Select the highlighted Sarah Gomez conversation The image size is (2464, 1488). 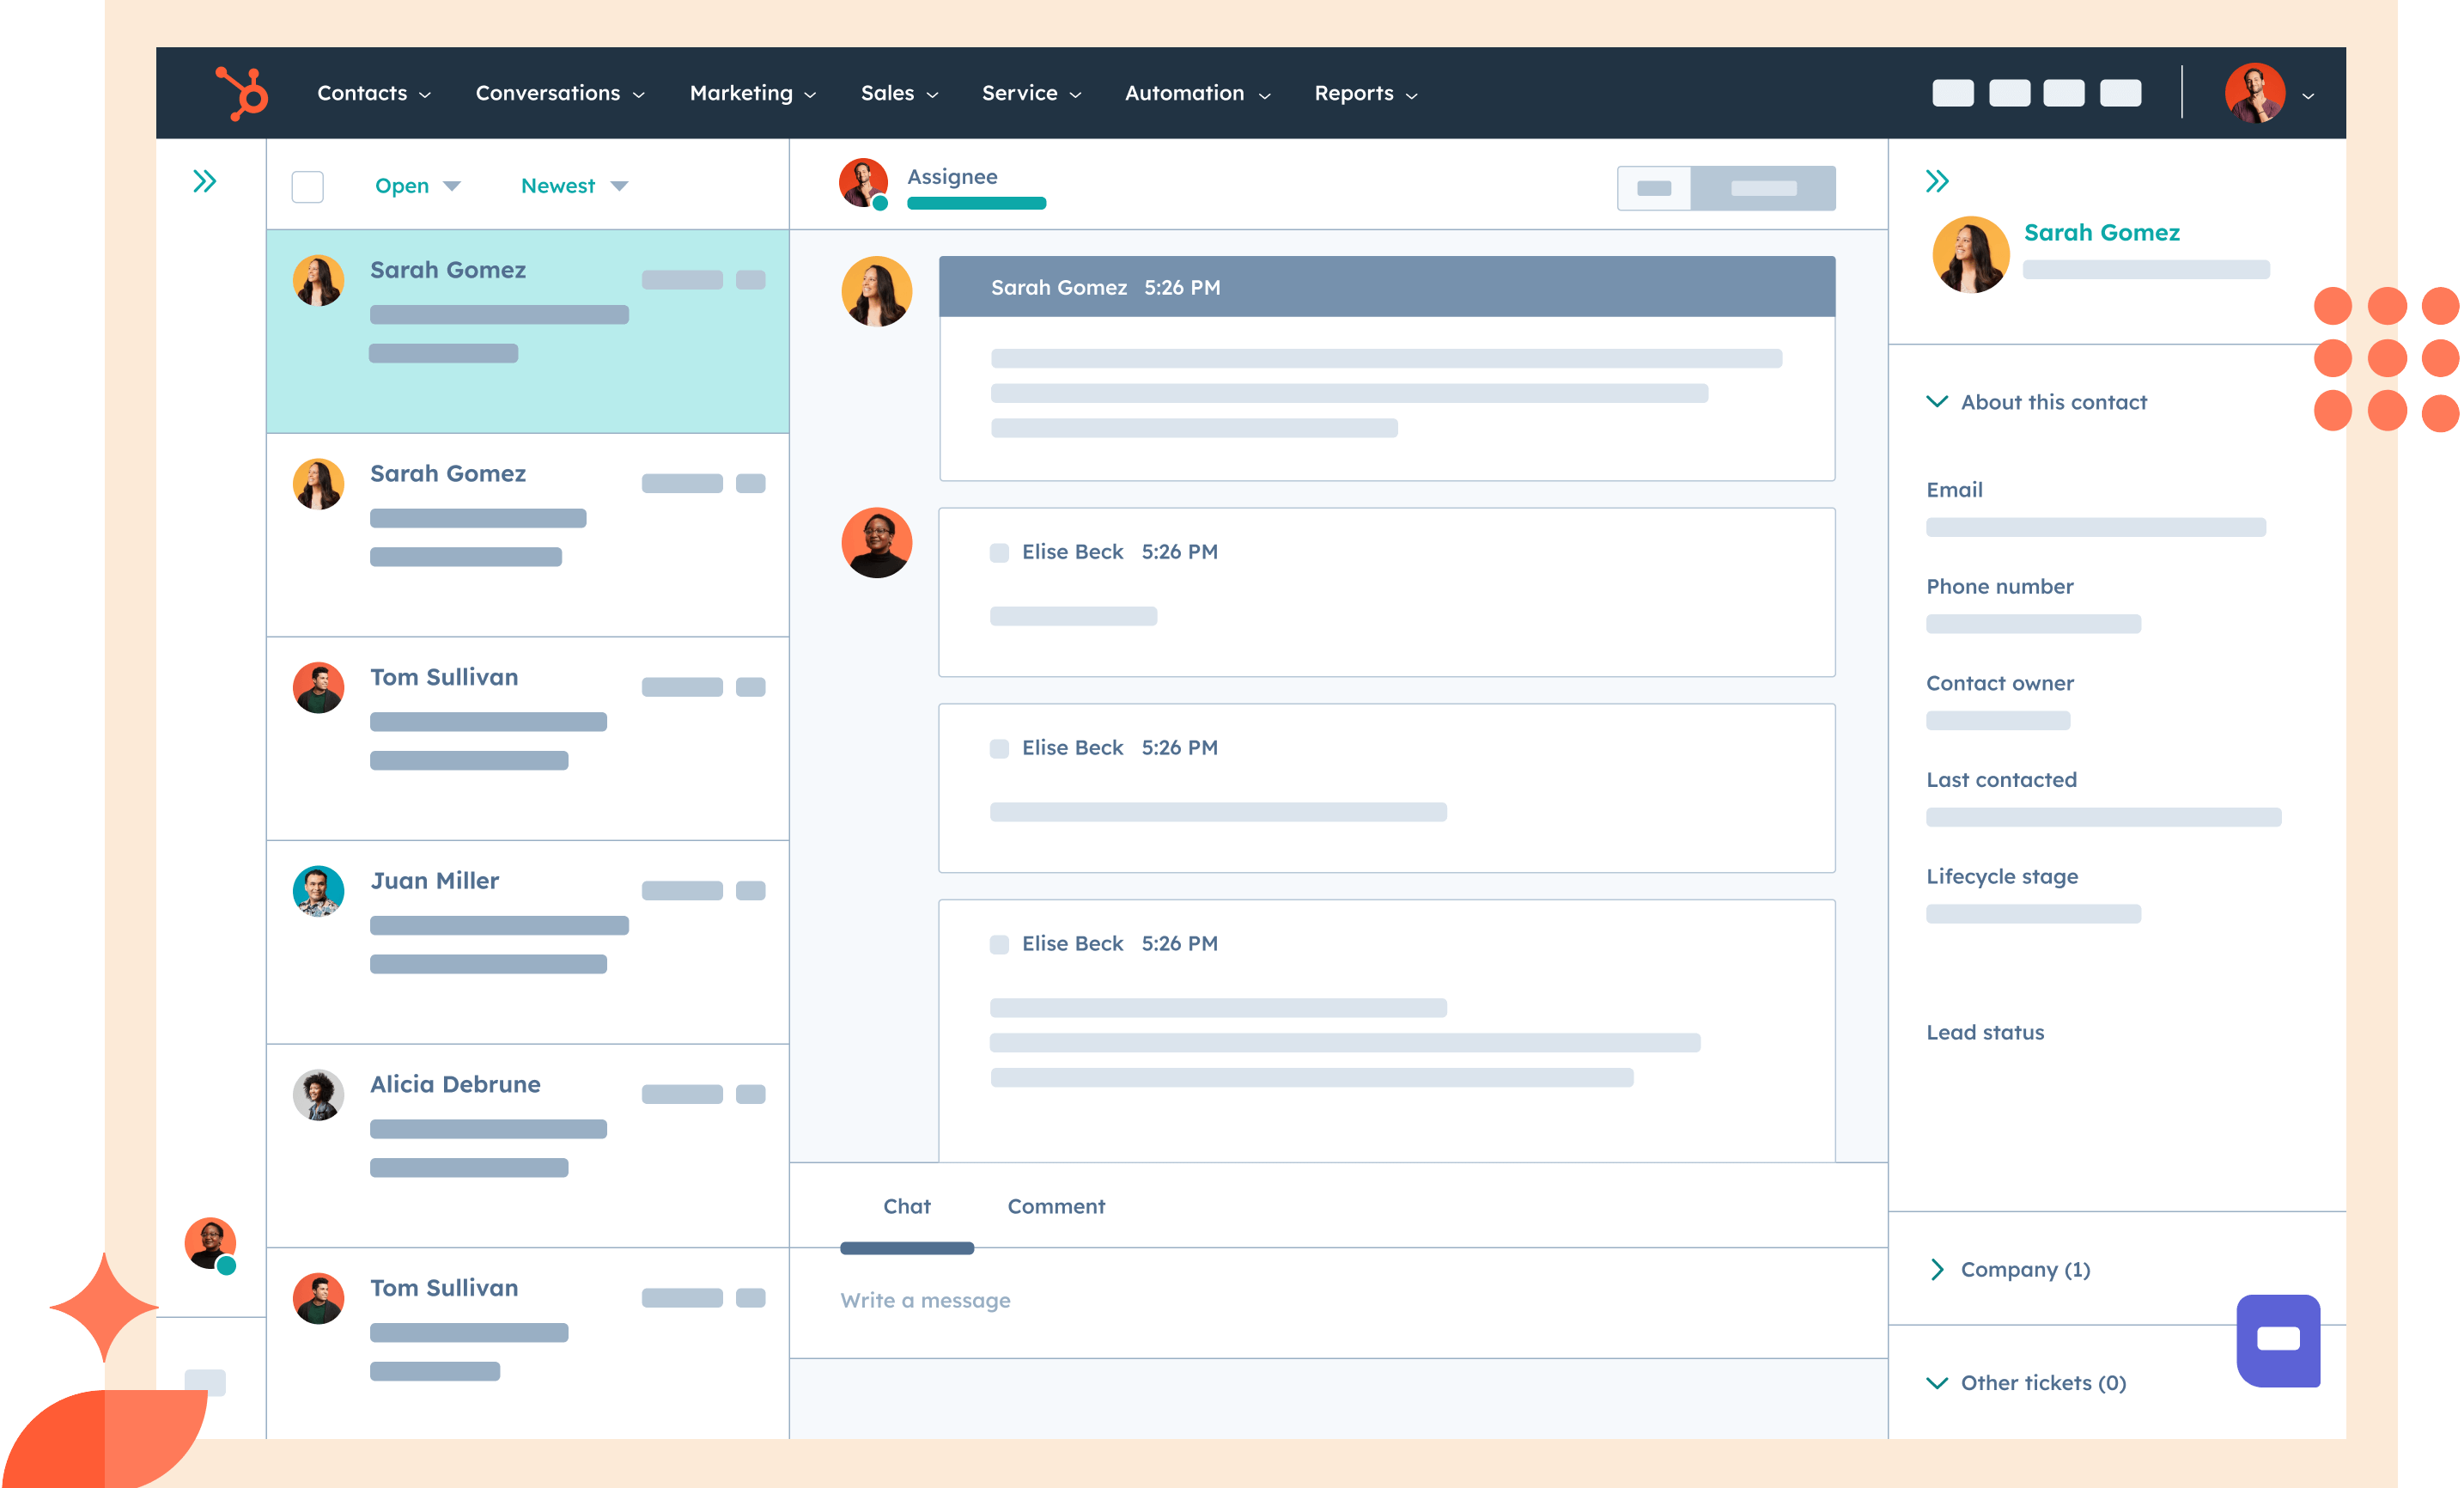click(528, 331)
